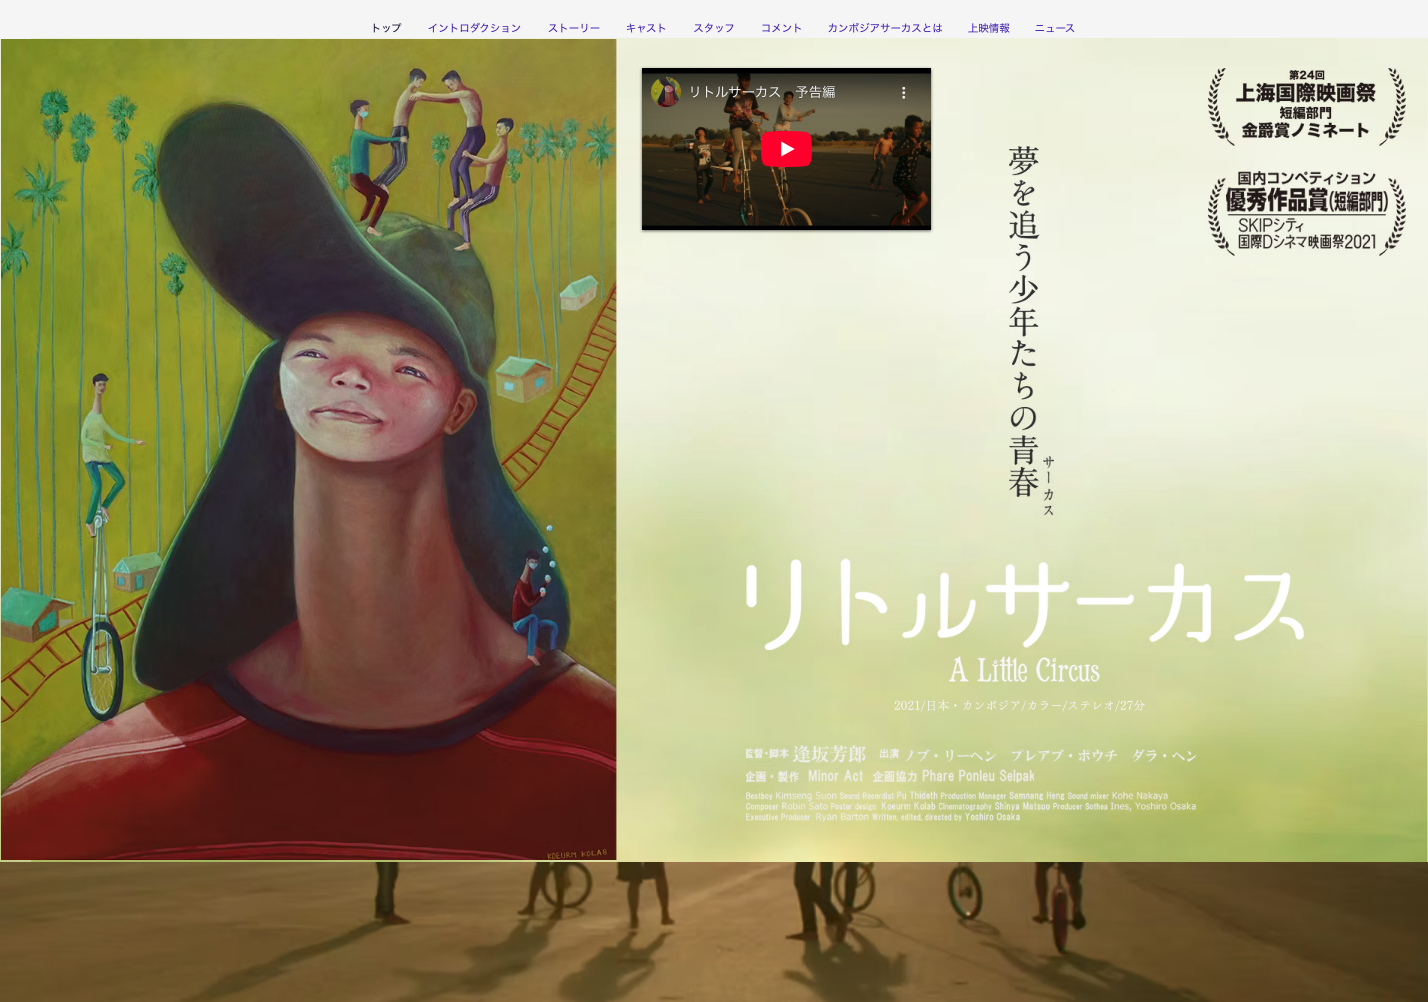Click the 2021/日本・カンボジア/カラー/ステレオ/27分 line
The image size is (1428, 1002).
[x=1019, y=705]
